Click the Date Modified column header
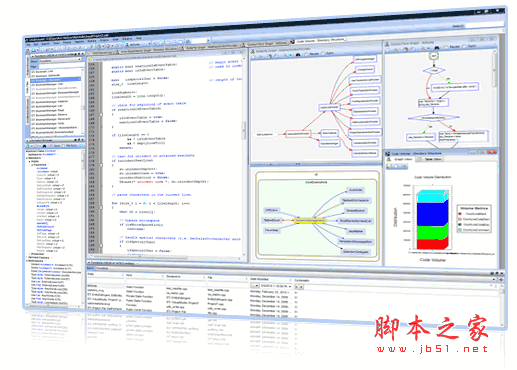The image size is (517, 370). [x=270, y=279]
